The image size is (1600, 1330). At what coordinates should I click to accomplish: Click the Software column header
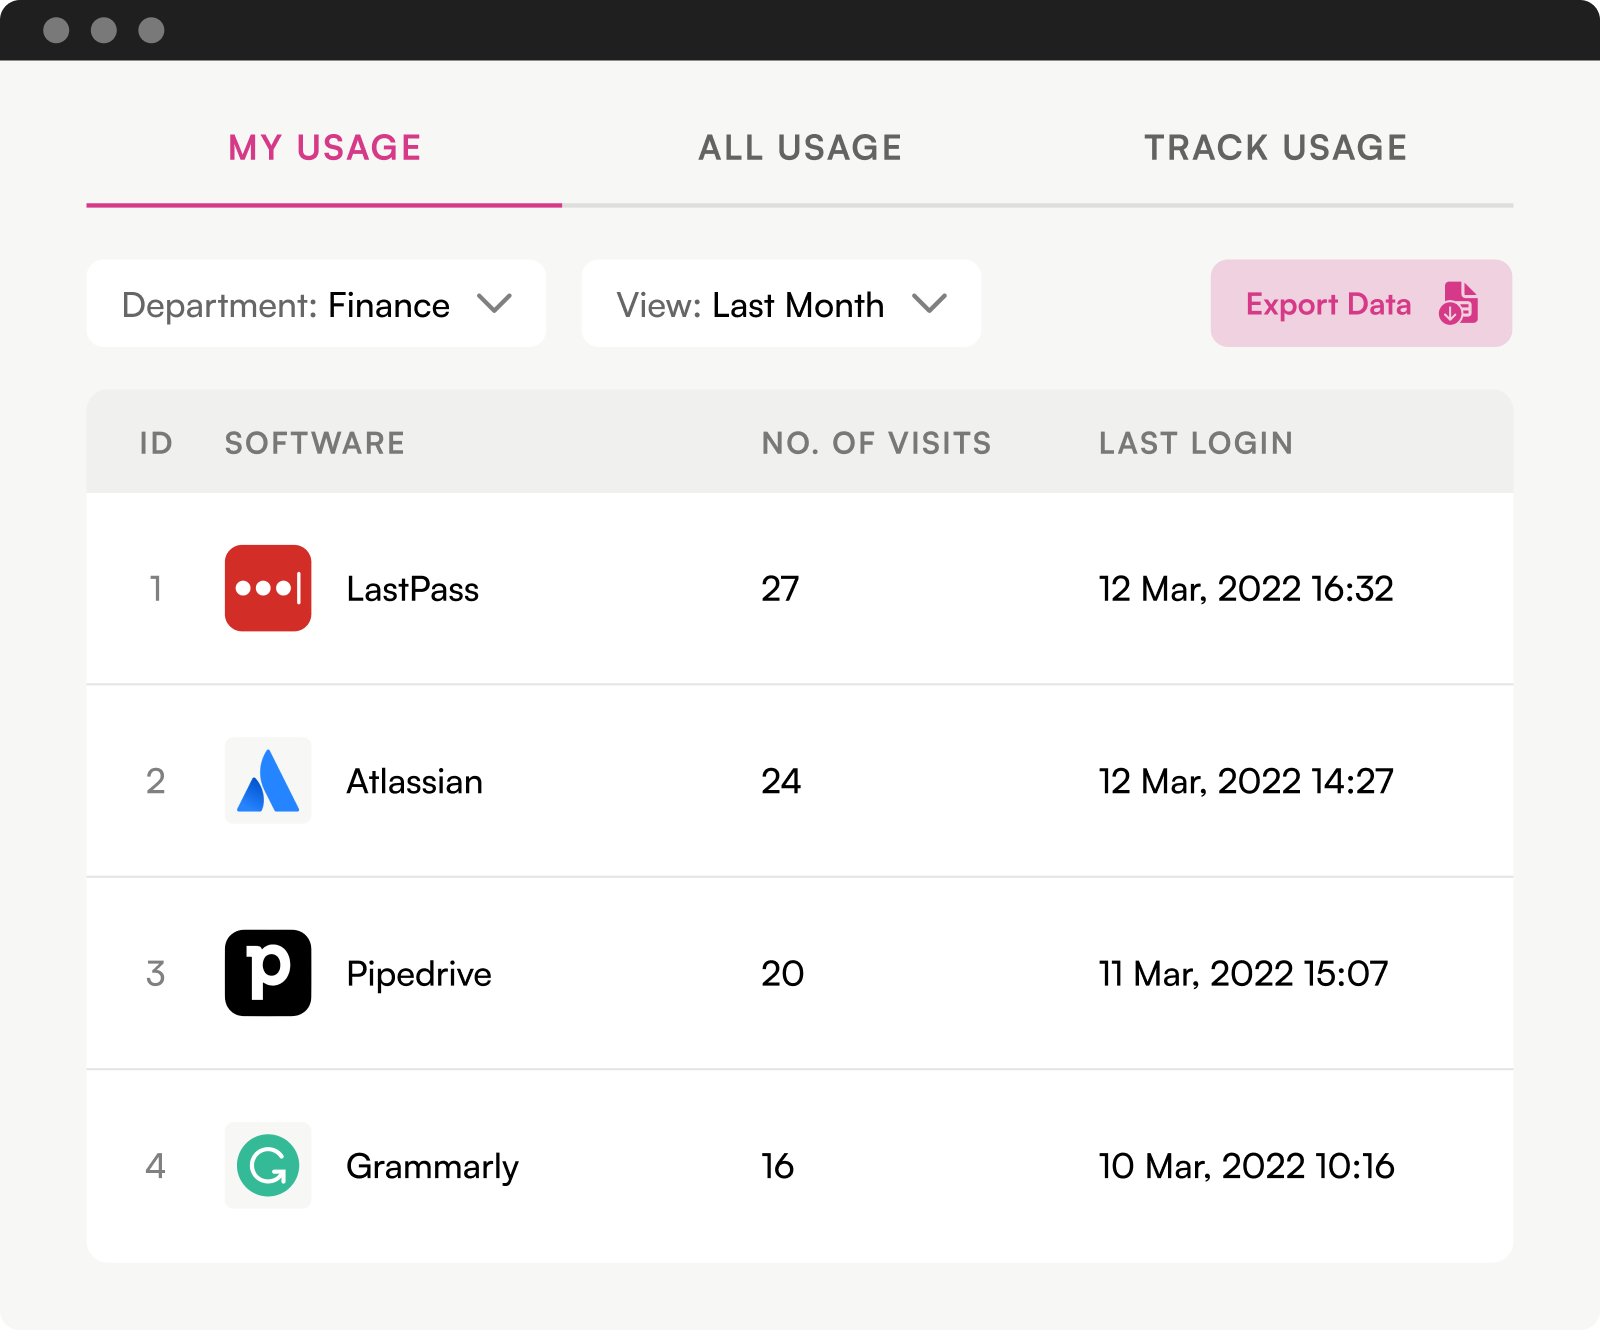314,443
